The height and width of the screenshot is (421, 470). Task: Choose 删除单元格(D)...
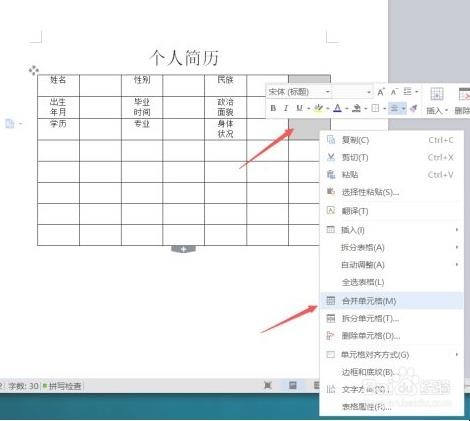(392, 336)
